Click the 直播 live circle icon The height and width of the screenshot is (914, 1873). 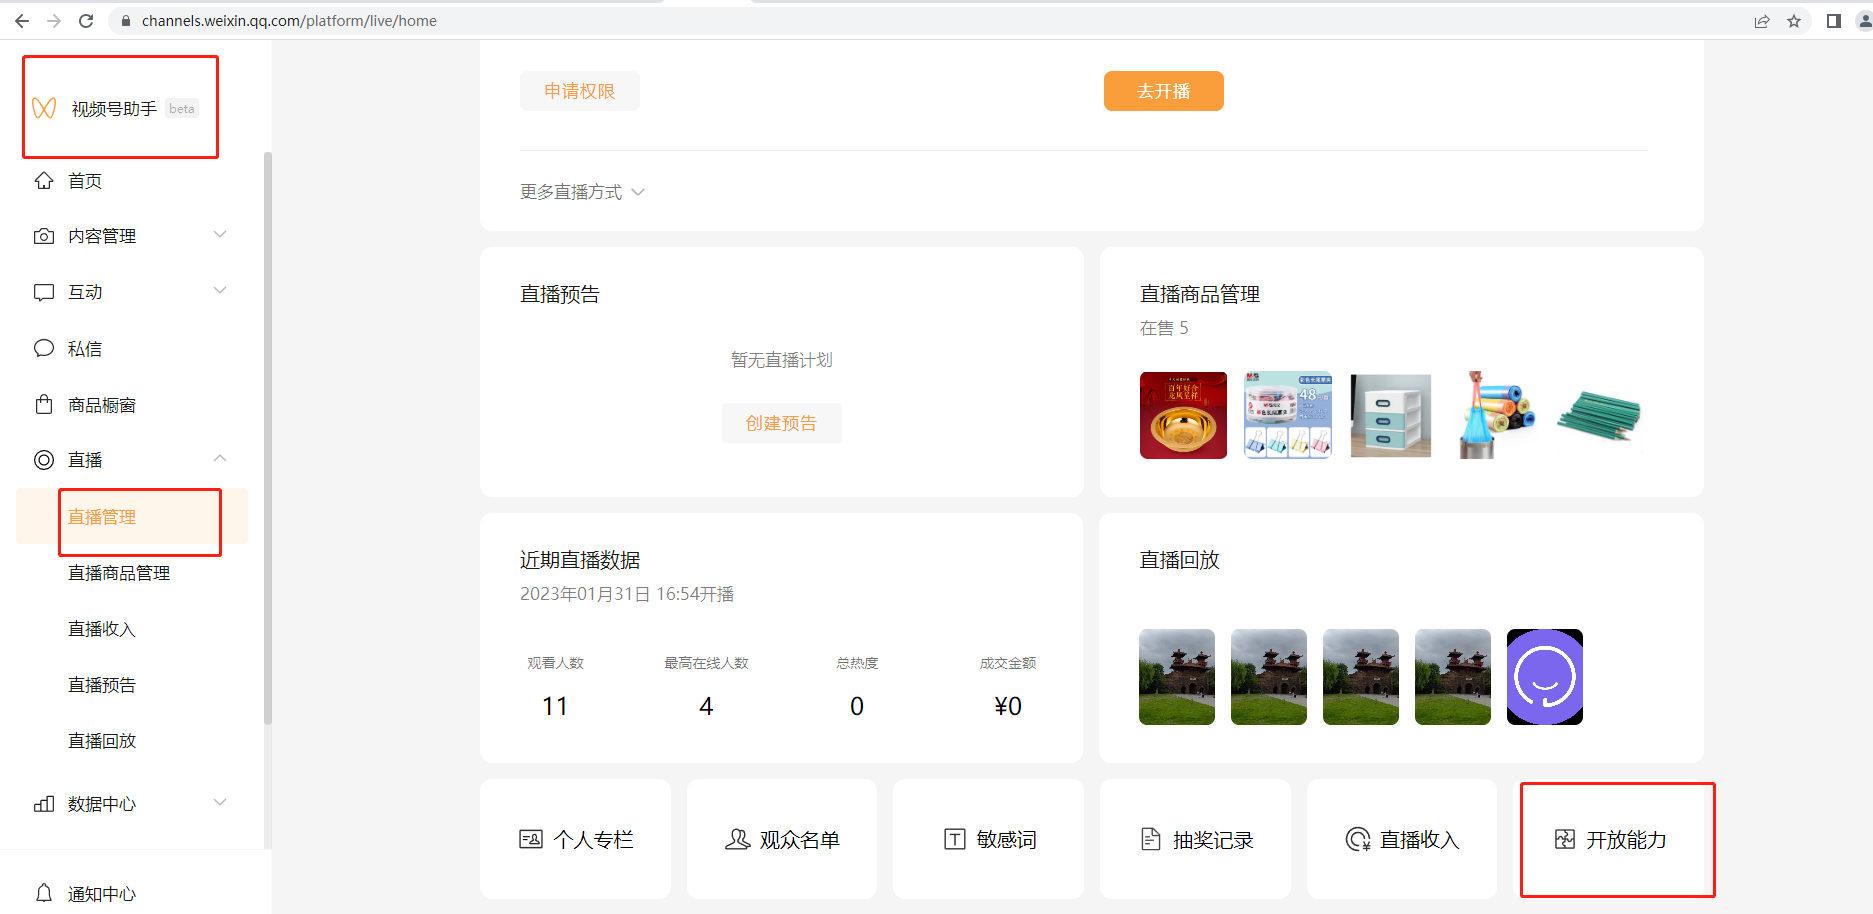(x=44, y=460)
